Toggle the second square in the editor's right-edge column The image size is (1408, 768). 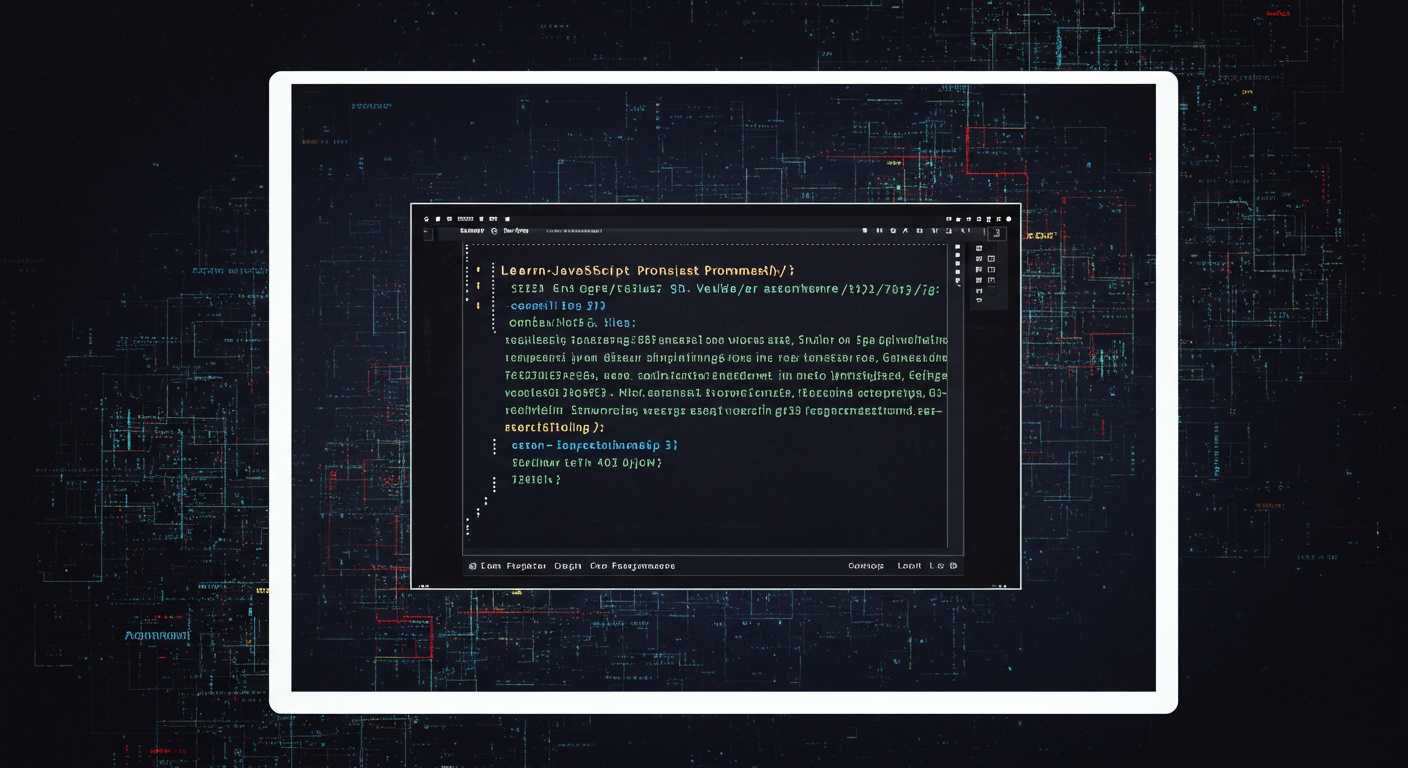[957, 255]
